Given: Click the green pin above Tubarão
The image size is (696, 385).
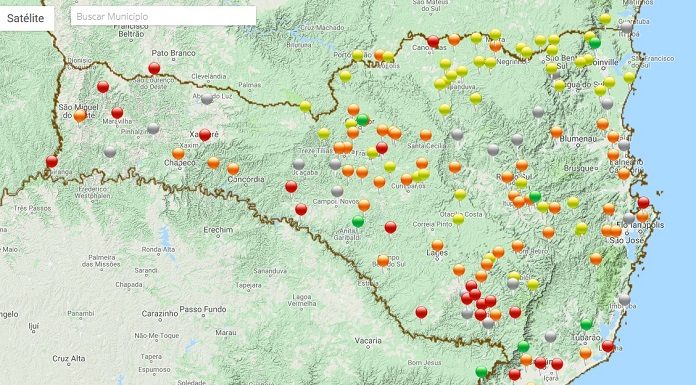Looking at the screenshot, I should pyautogui.click(x=586, y=325).
